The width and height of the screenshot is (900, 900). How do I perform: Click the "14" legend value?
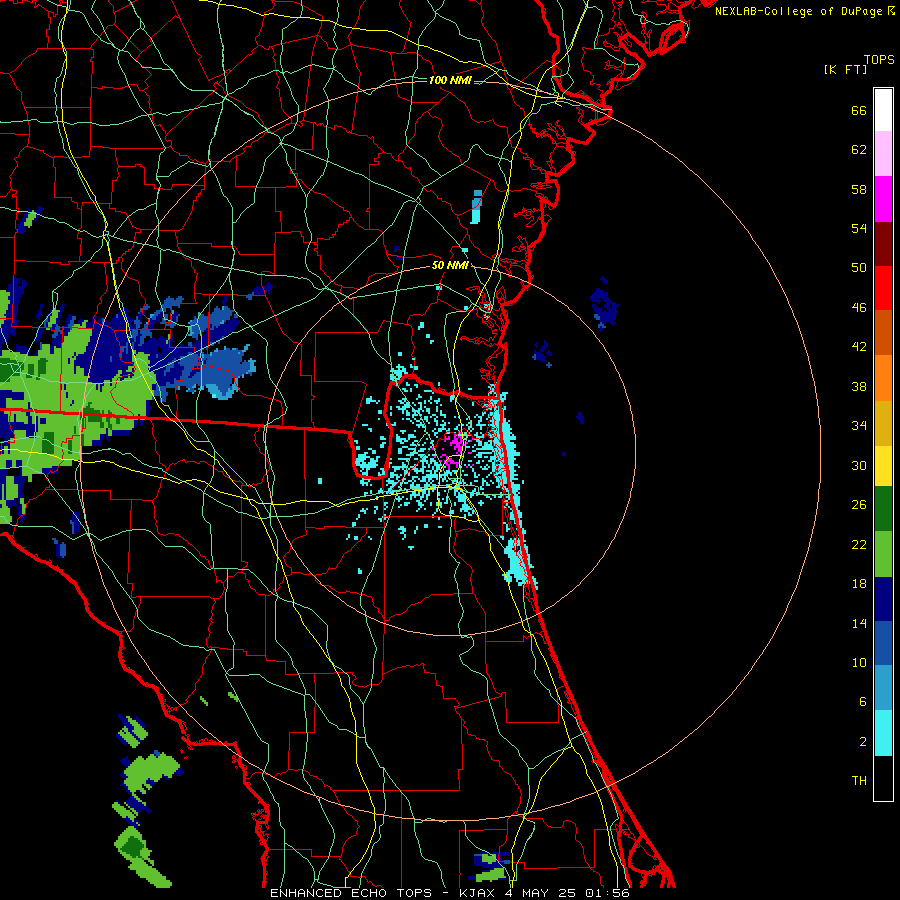point(859,623)
